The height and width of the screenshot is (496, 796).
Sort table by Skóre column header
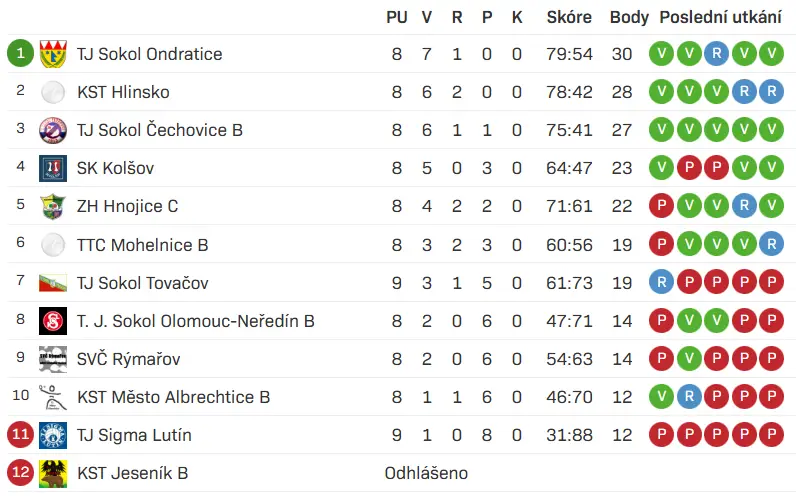point(569,17)
